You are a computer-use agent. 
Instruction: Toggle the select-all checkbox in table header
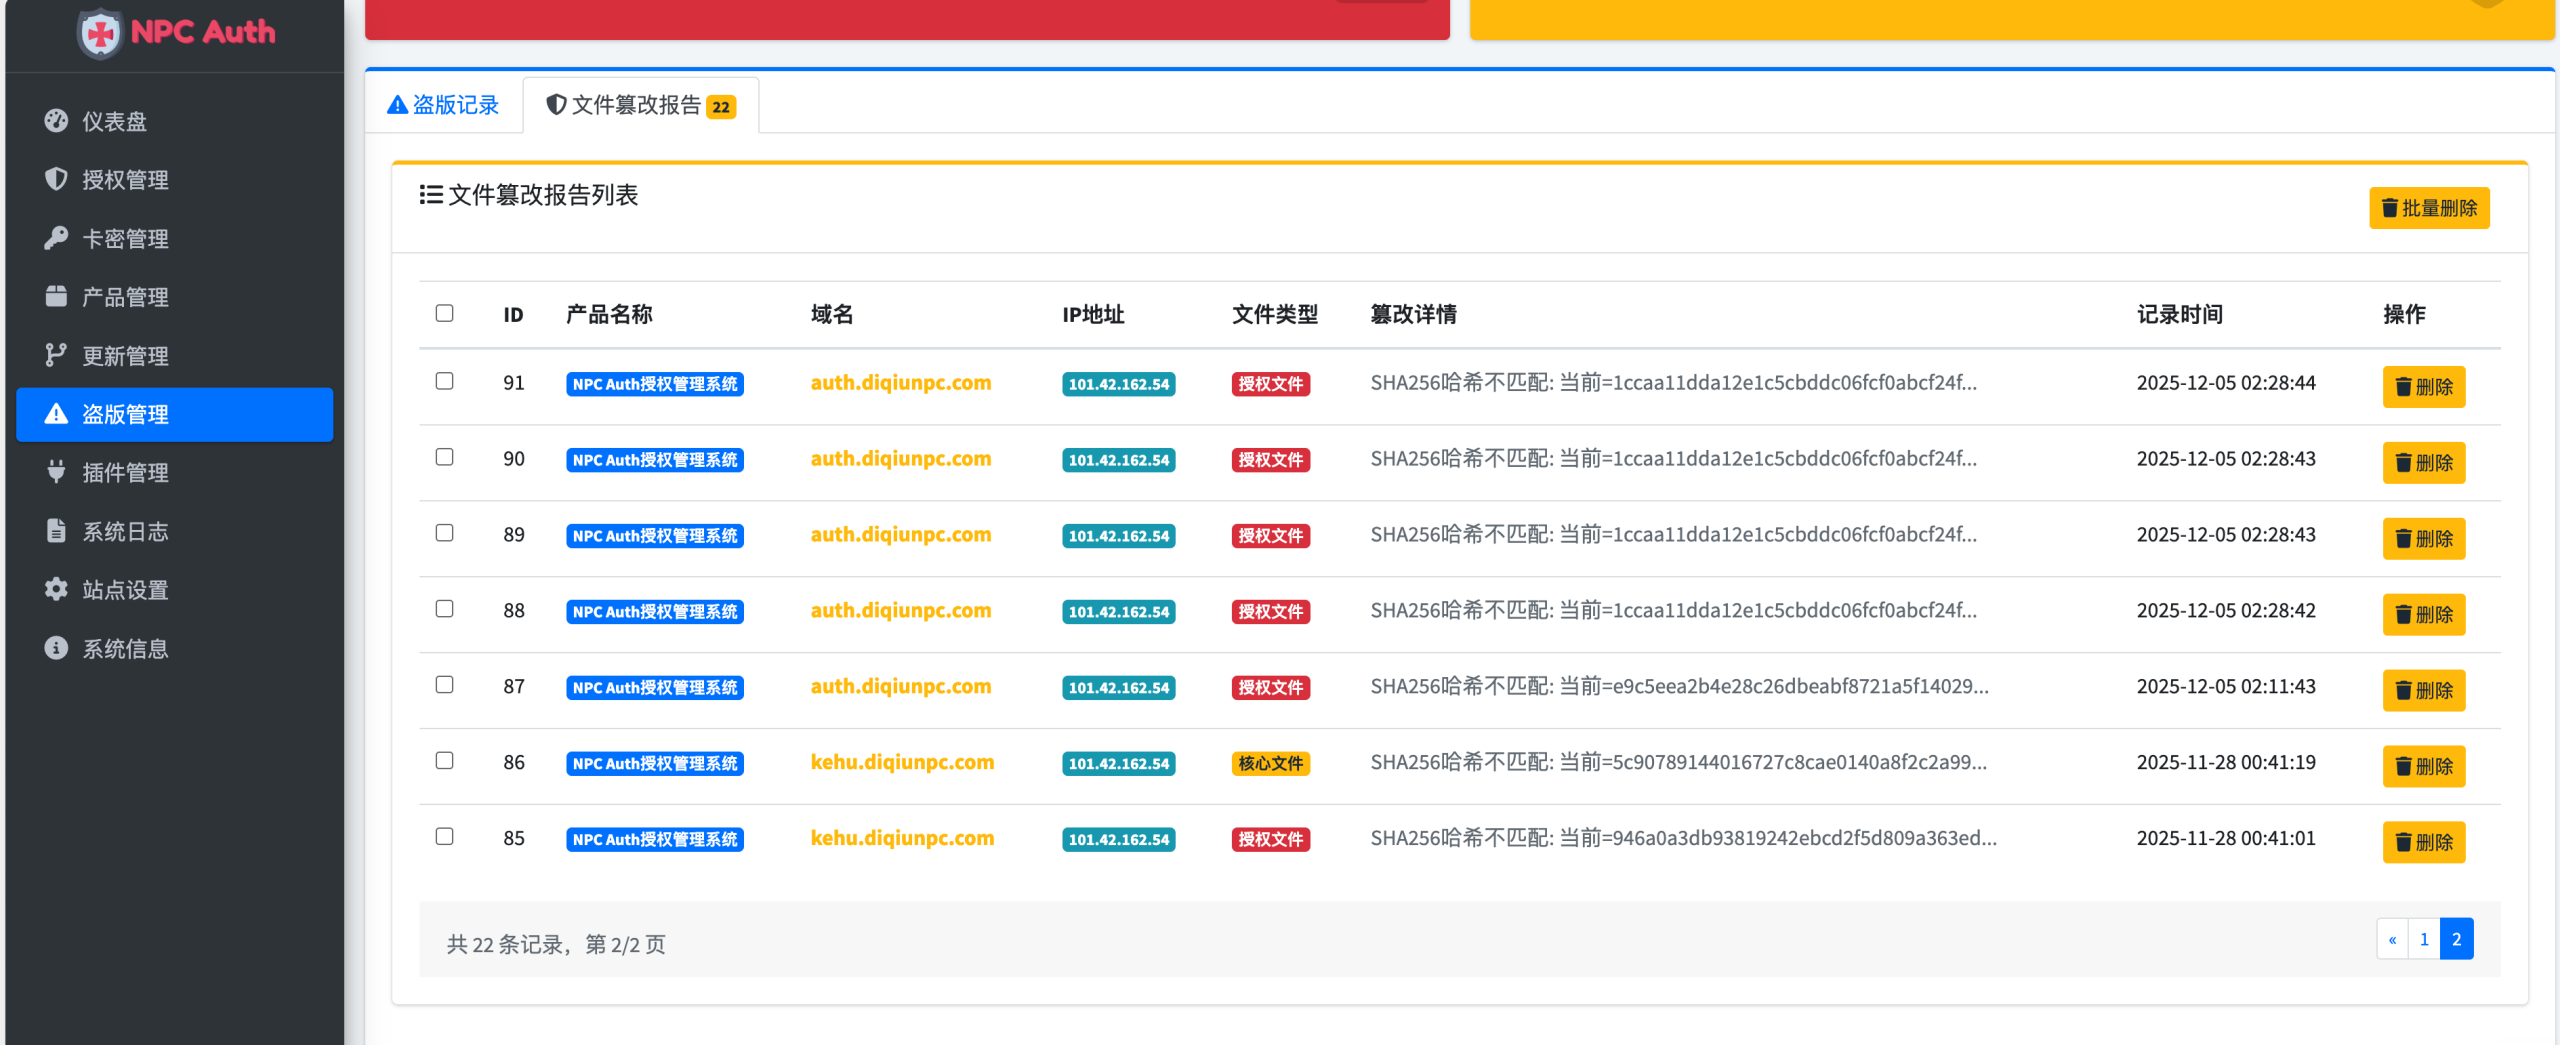[x=445, y=314]
